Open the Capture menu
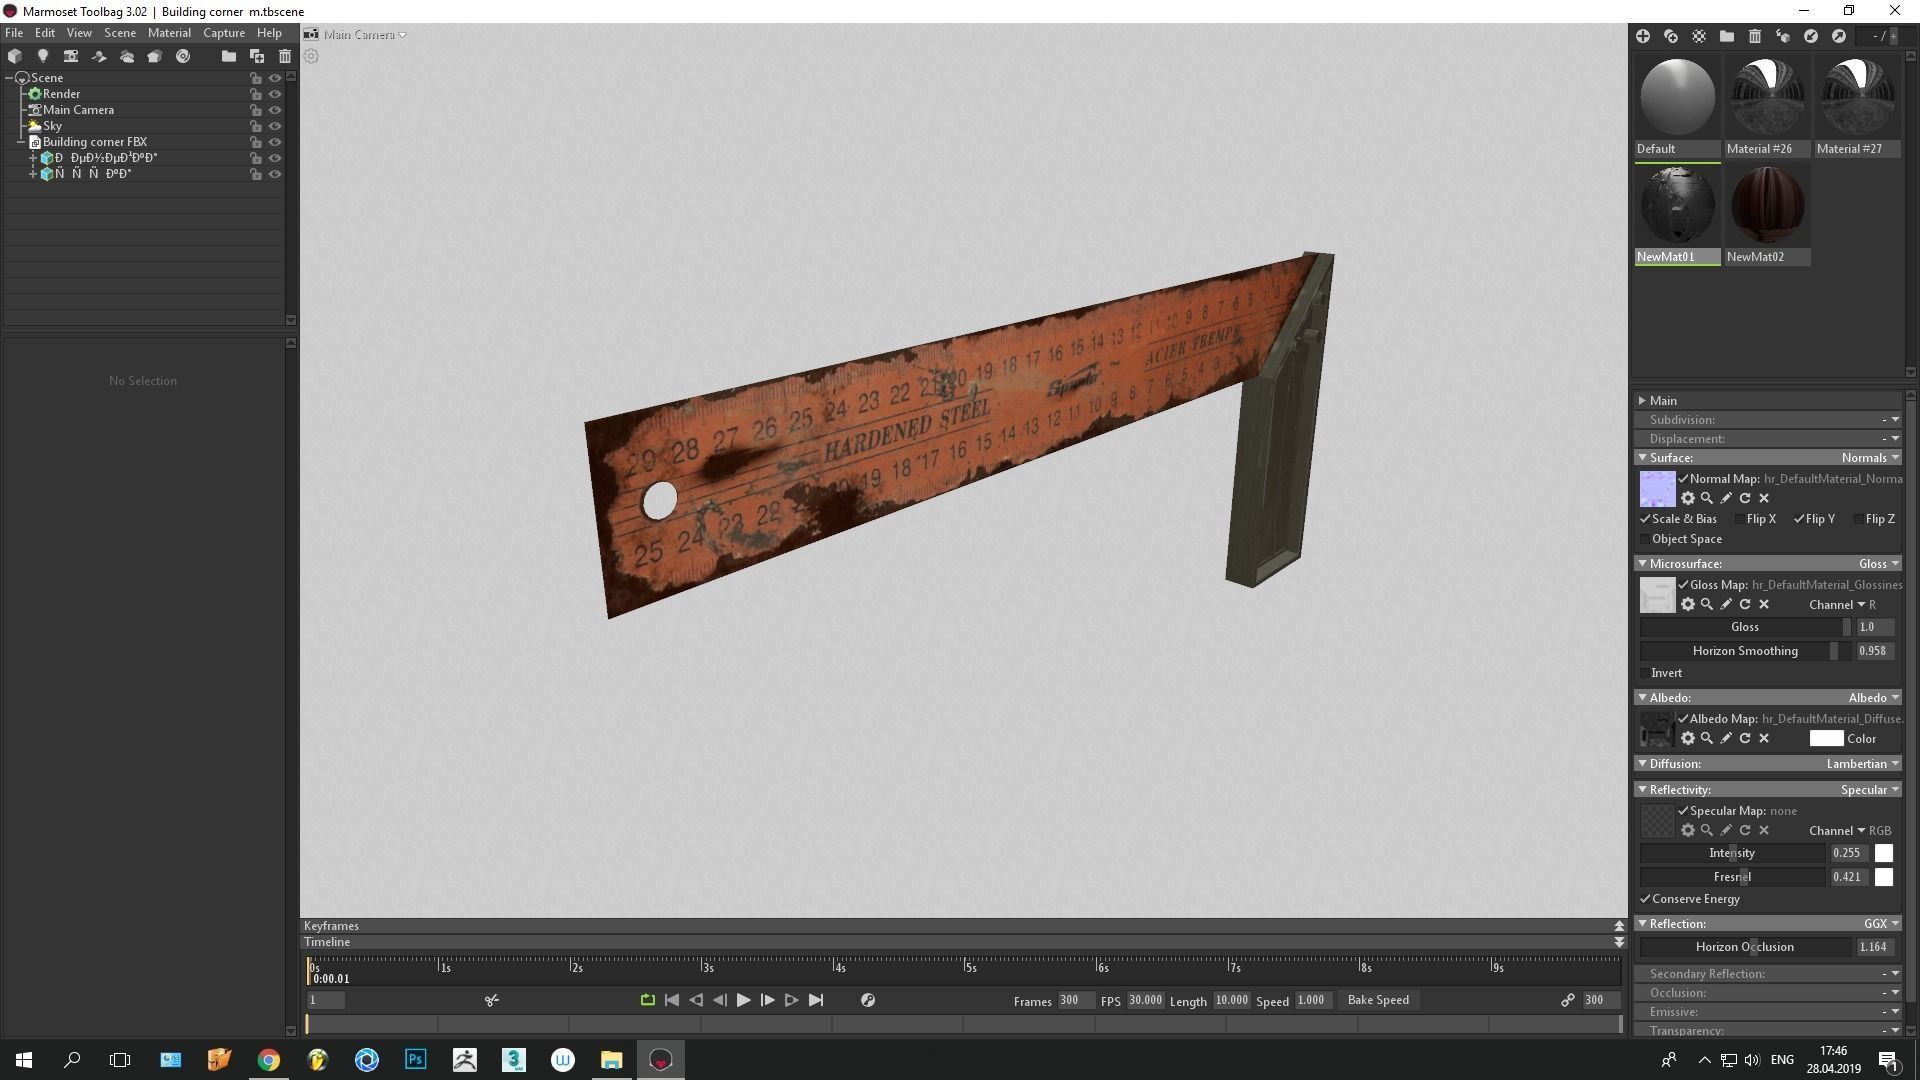The image size is (1920, 1080). (x=224, y=32)
